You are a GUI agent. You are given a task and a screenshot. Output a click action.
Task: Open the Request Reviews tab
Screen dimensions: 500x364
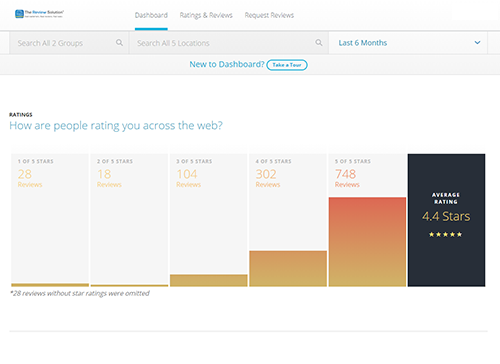coord(269,15)
